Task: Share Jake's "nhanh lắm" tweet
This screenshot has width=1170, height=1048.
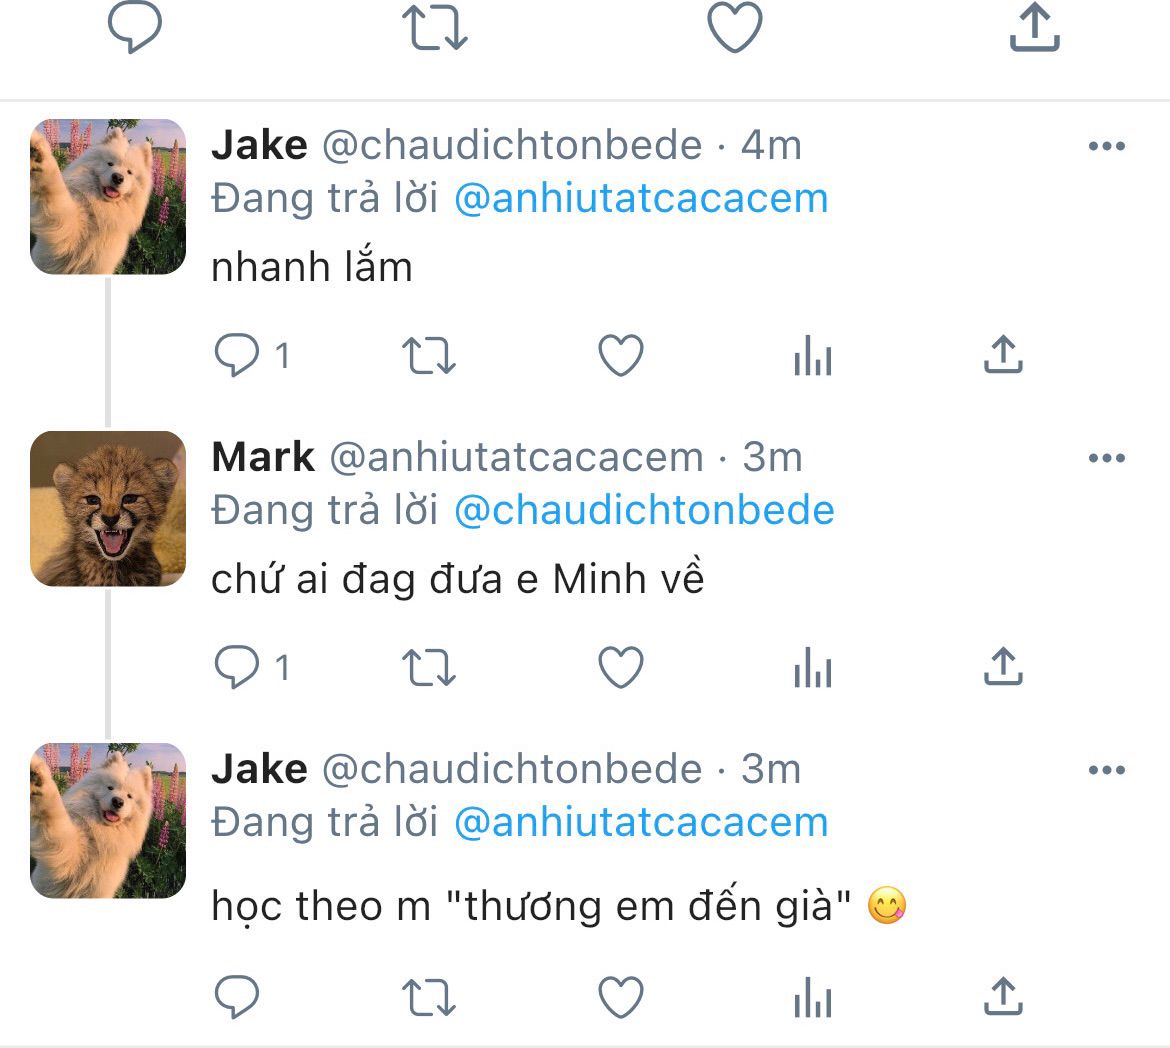Action: [x=1003, y=355]
